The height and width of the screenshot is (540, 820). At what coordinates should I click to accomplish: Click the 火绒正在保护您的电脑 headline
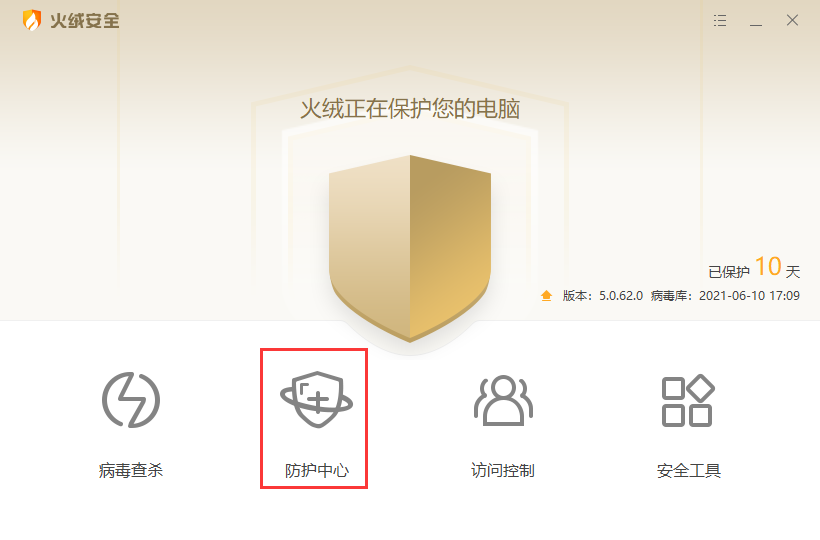pos(410,109)
